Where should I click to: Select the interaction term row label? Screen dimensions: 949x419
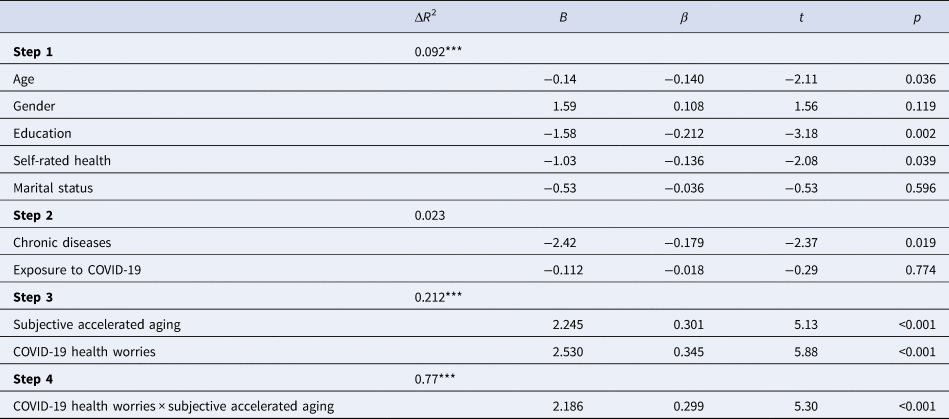pyautogui.click(x=174, y=404)
